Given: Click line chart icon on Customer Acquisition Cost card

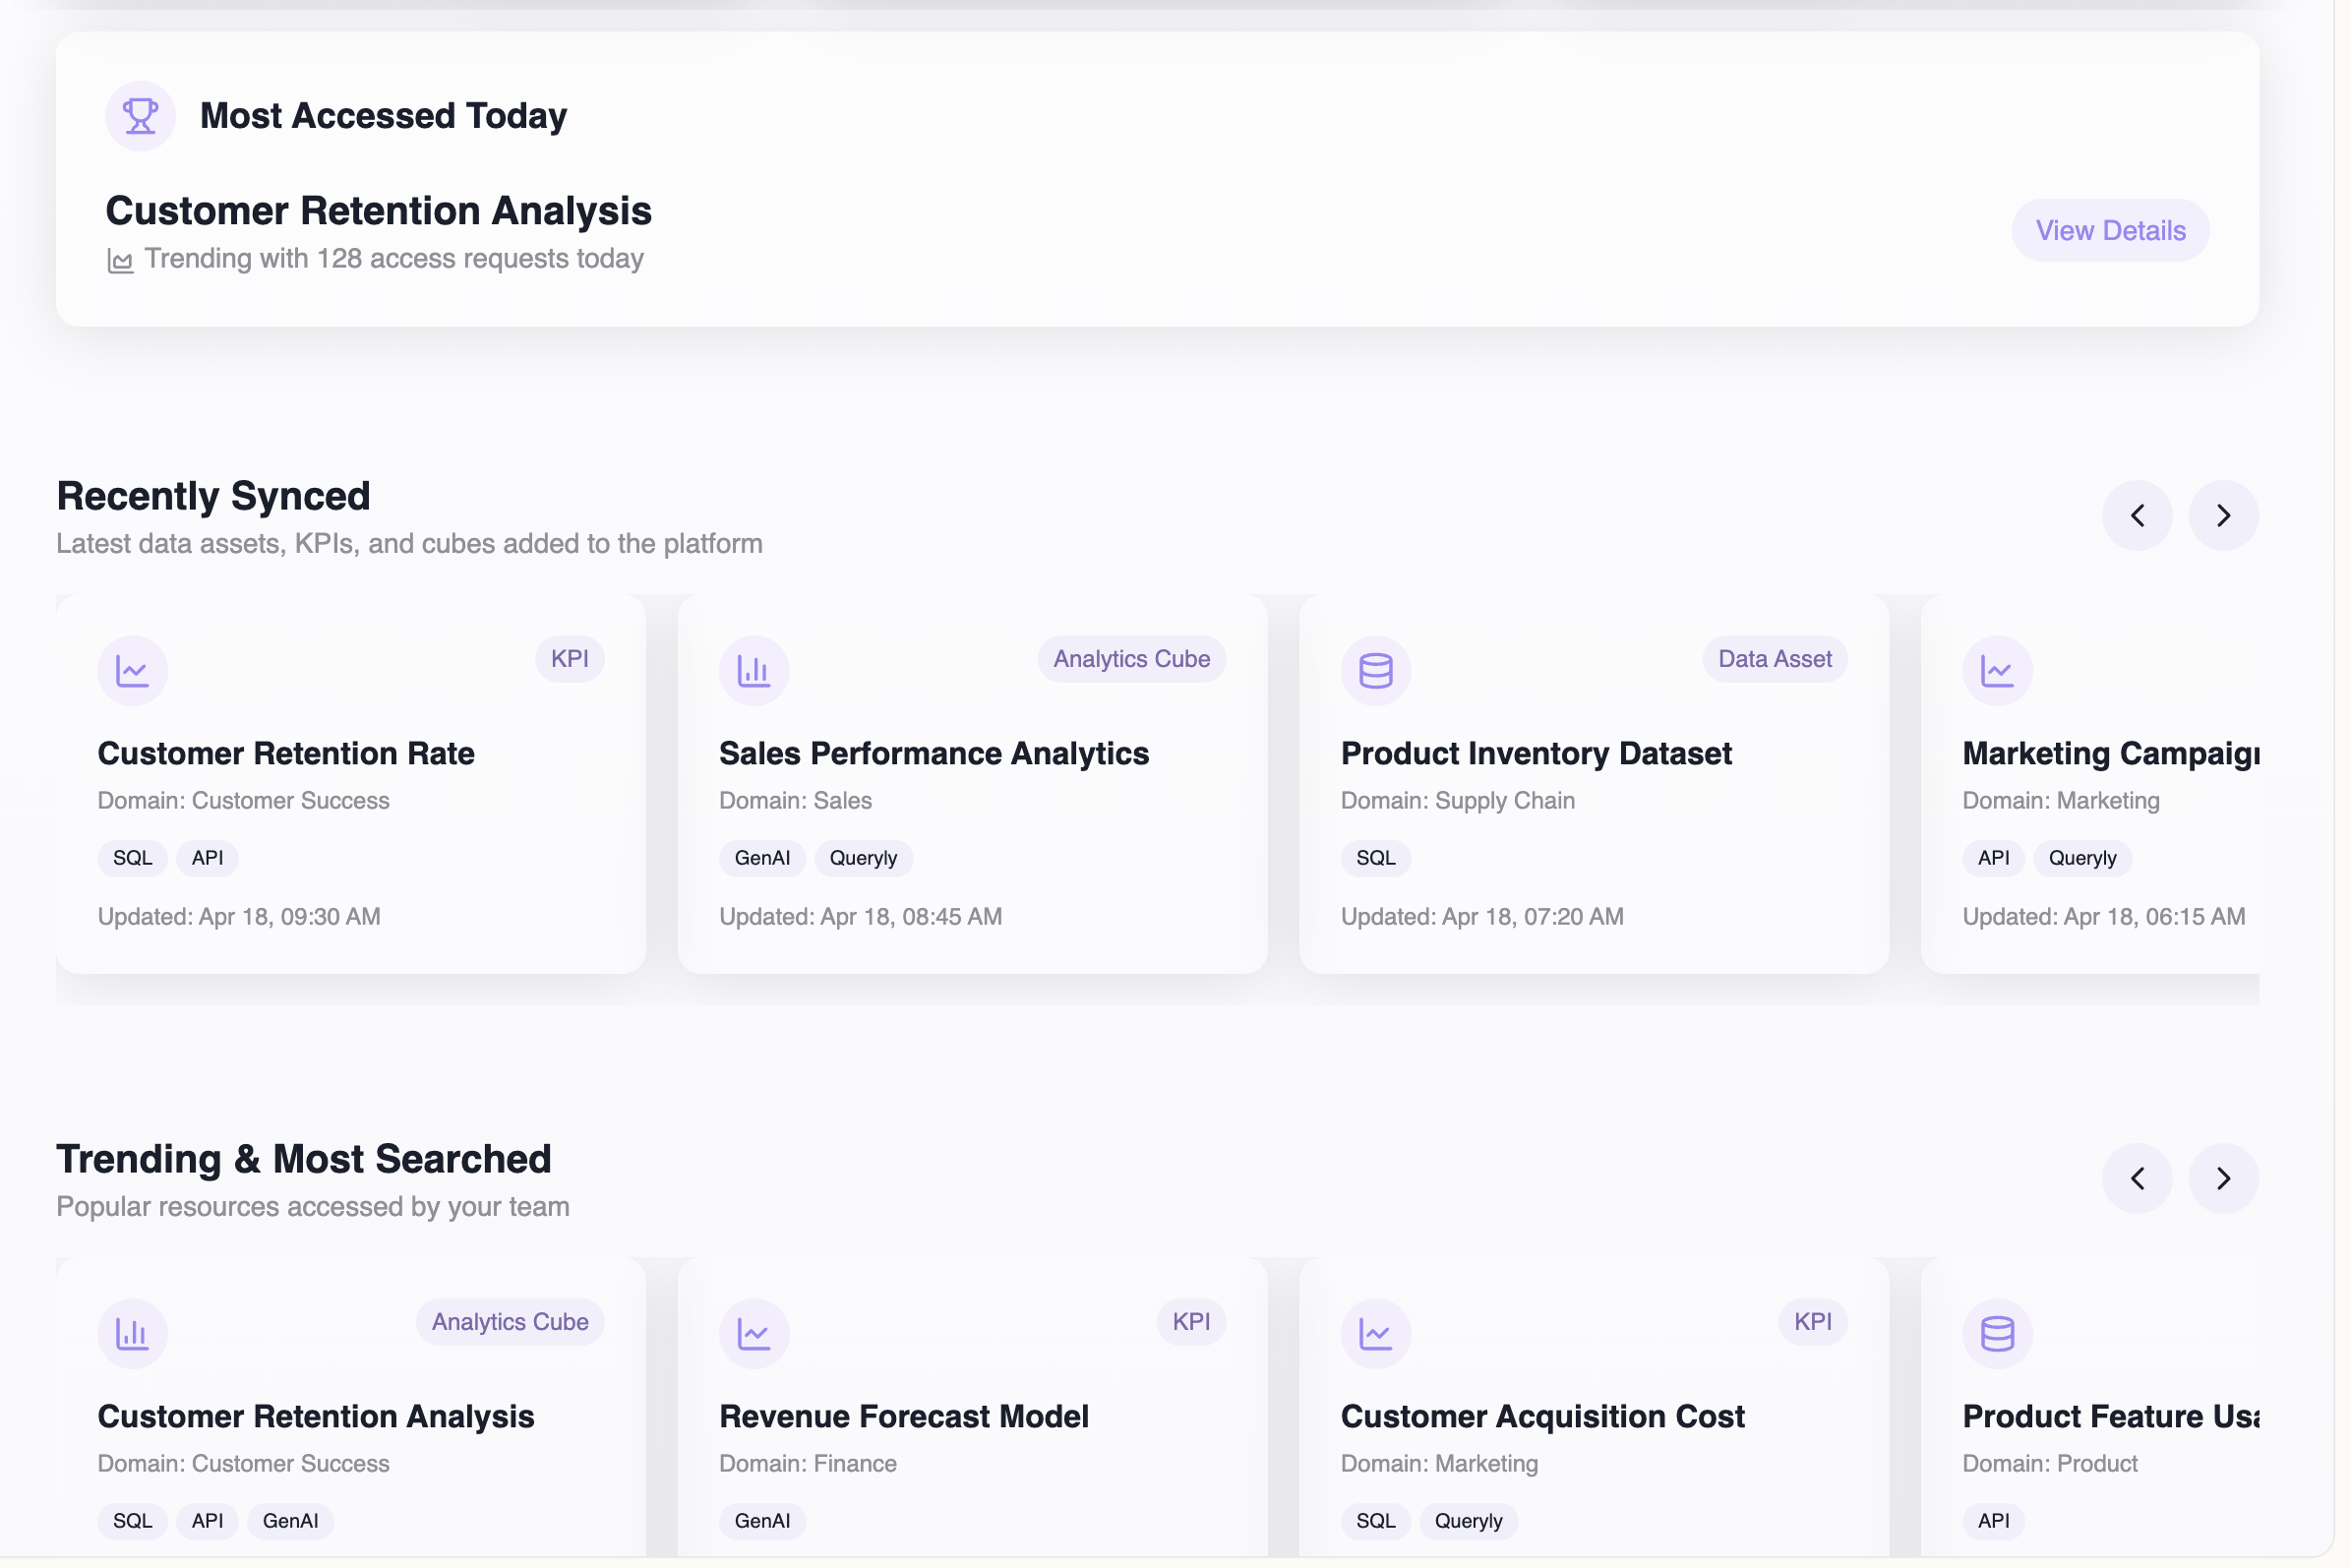Looking at the screenshot, I should 1375,1334.
